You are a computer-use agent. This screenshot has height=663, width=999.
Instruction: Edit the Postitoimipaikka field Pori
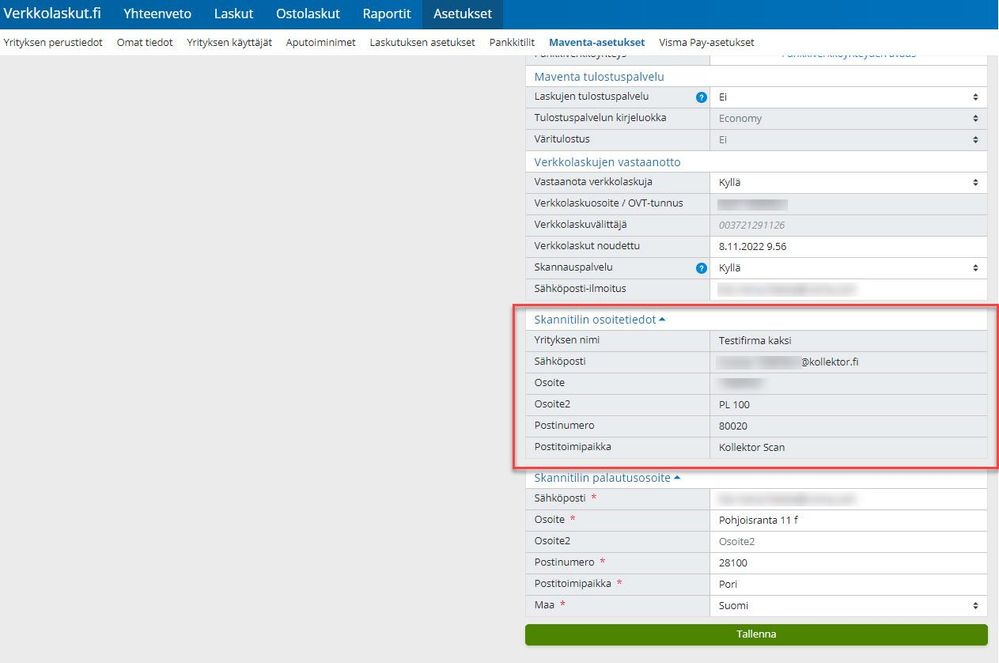tap(849, 584)
